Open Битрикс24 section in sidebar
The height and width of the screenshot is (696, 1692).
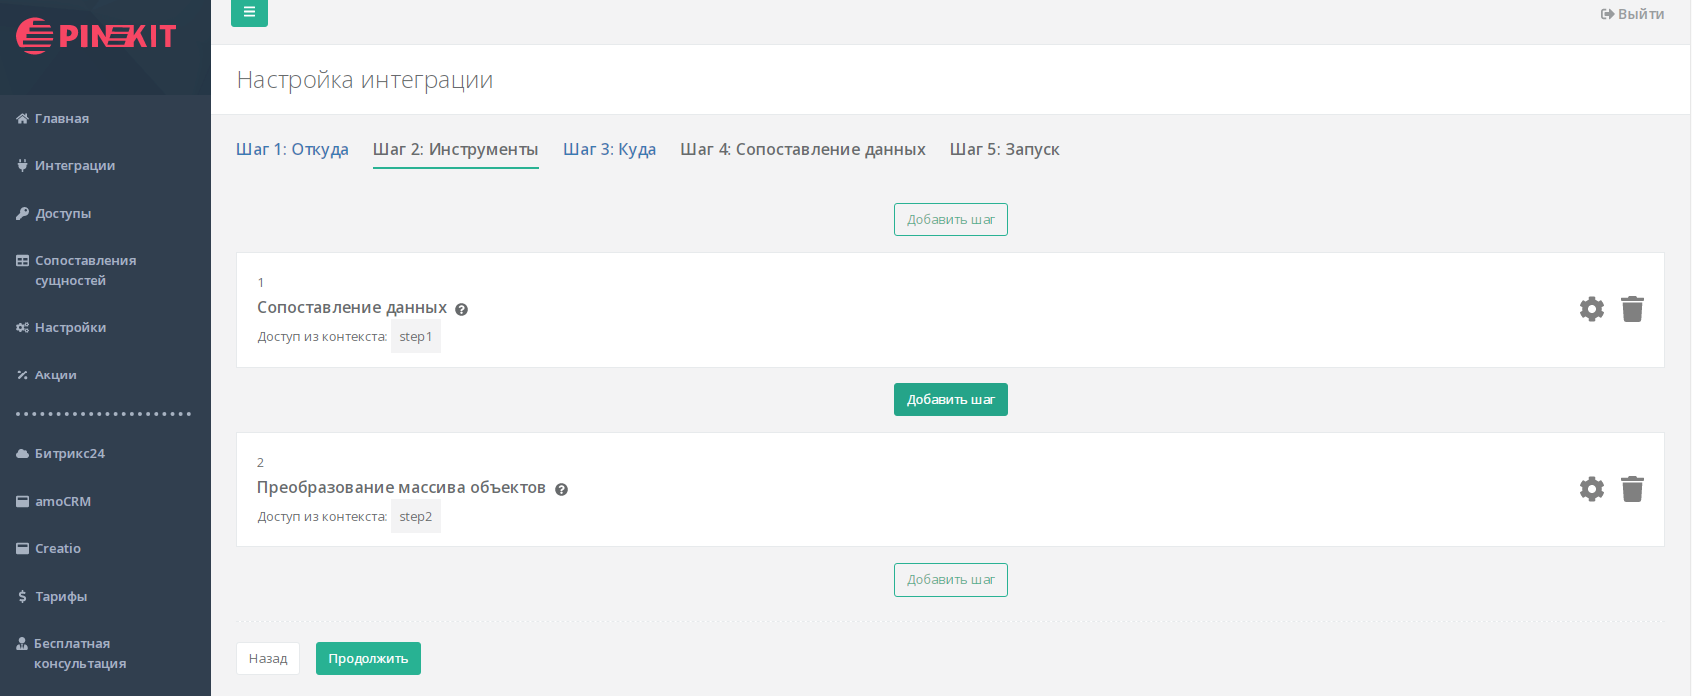click(x=69, y=454)
